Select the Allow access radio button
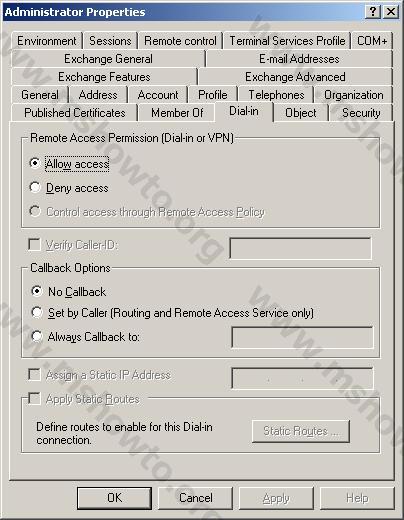This screenshot has width=404, height=520. point(35,163)
